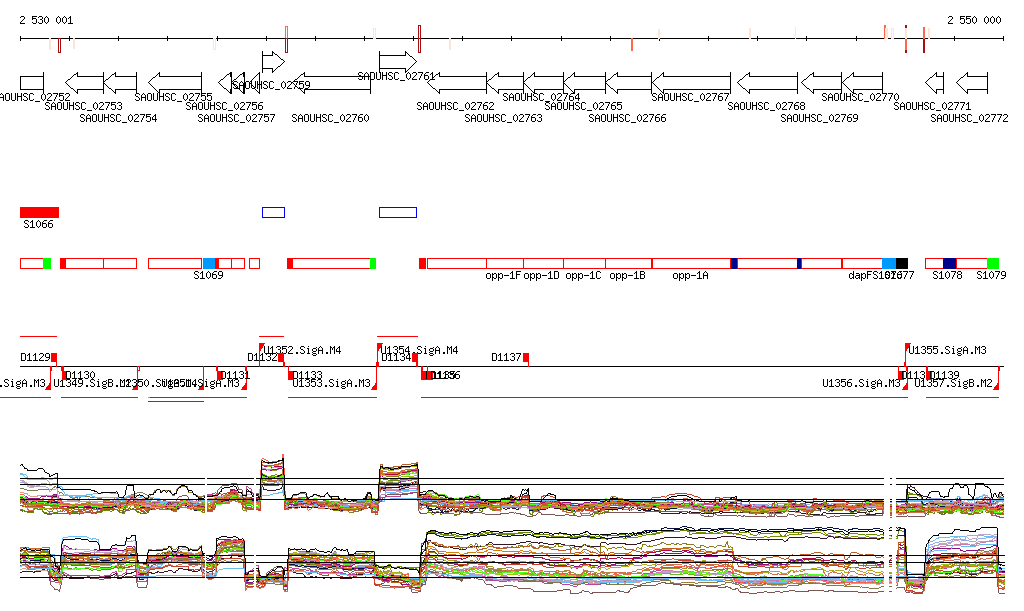Select the blue outlined box below SAOUHSC_02759
The width and height of the screenshot is (1024, 611).
pyautogui.click(x=273, y=212)
